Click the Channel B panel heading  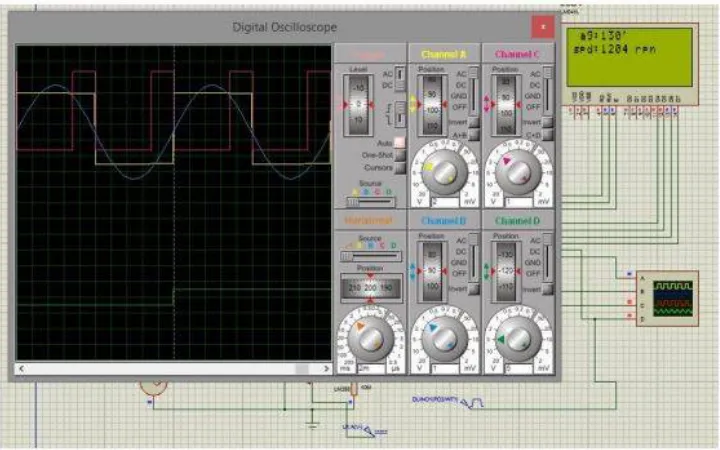pos(444,221)
